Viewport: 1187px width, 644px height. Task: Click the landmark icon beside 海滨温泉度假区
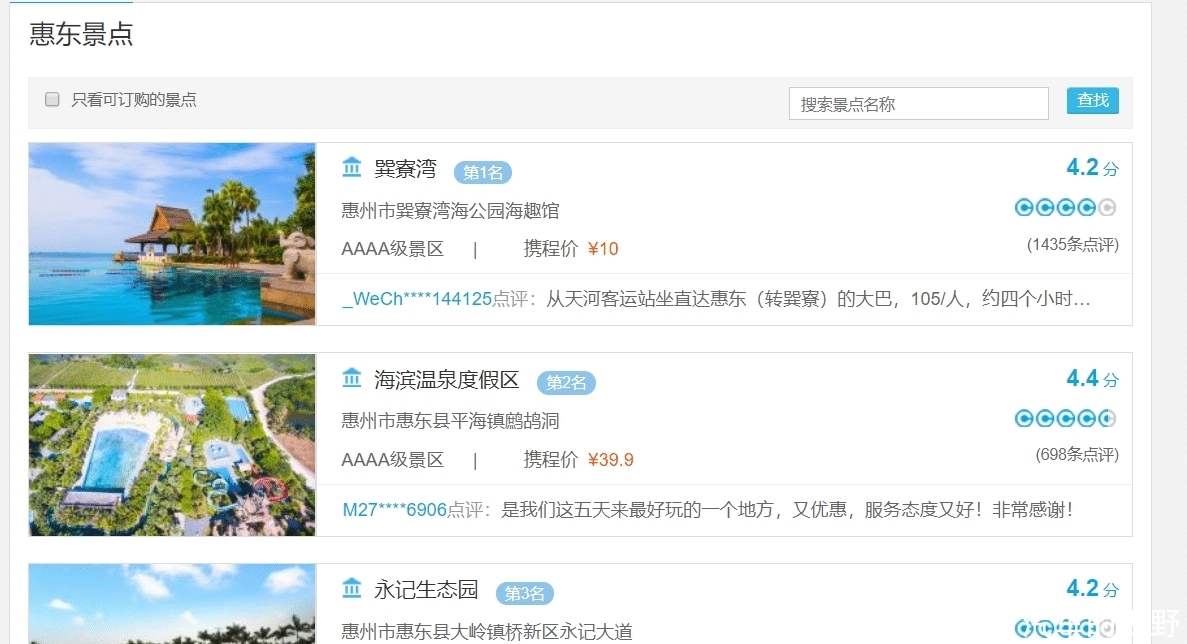pos(352,380)
